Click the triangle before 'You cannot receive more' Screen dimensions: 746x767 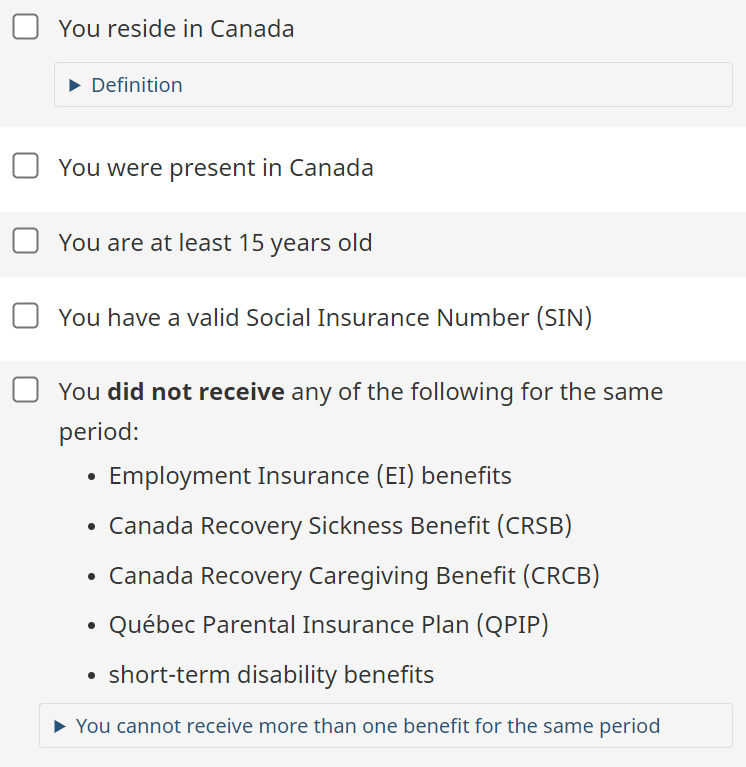[x=60, y=726]
